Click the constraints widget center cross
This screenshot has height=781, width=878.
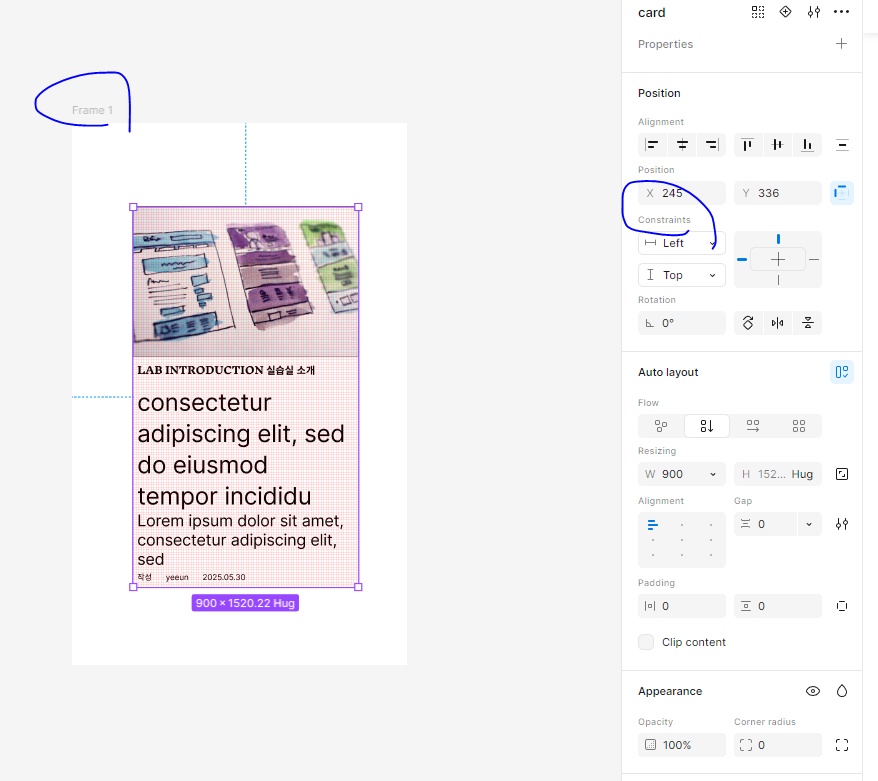[778, 260]
